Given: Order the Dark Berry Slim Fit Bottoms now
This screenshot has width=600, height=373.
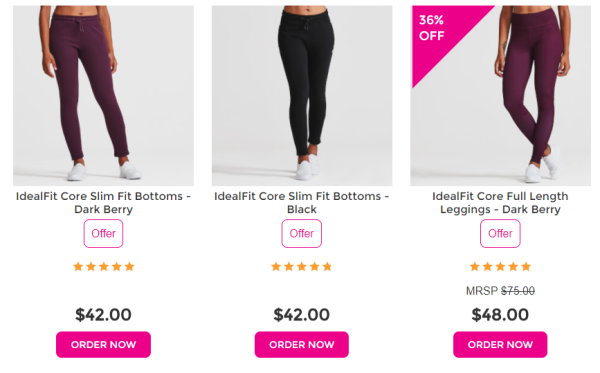Looking at the screenshot, I should 103,345.
